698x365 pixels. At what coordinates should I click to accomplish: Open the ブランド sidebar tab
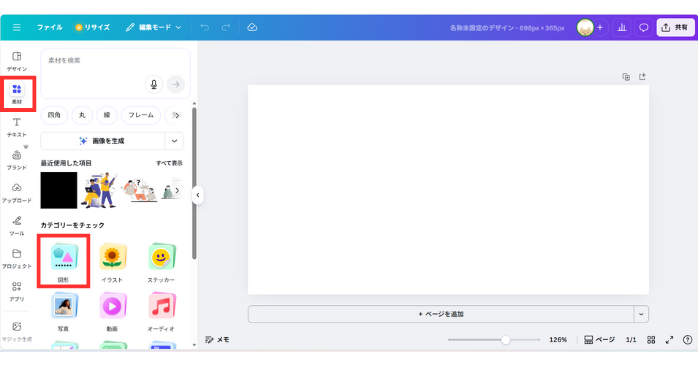point(16,160)
